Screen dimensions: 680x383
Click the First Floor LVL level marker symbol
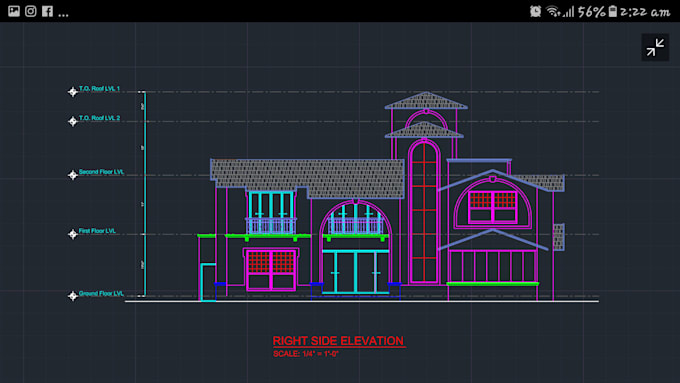[x=72, y=234]
